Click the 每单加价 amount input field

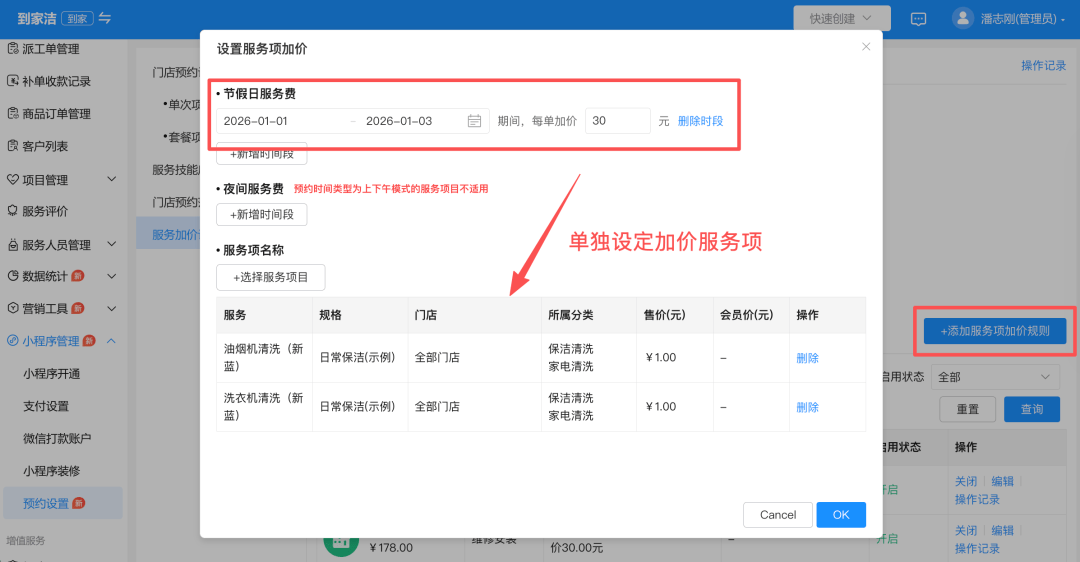(x=617, y=121)
